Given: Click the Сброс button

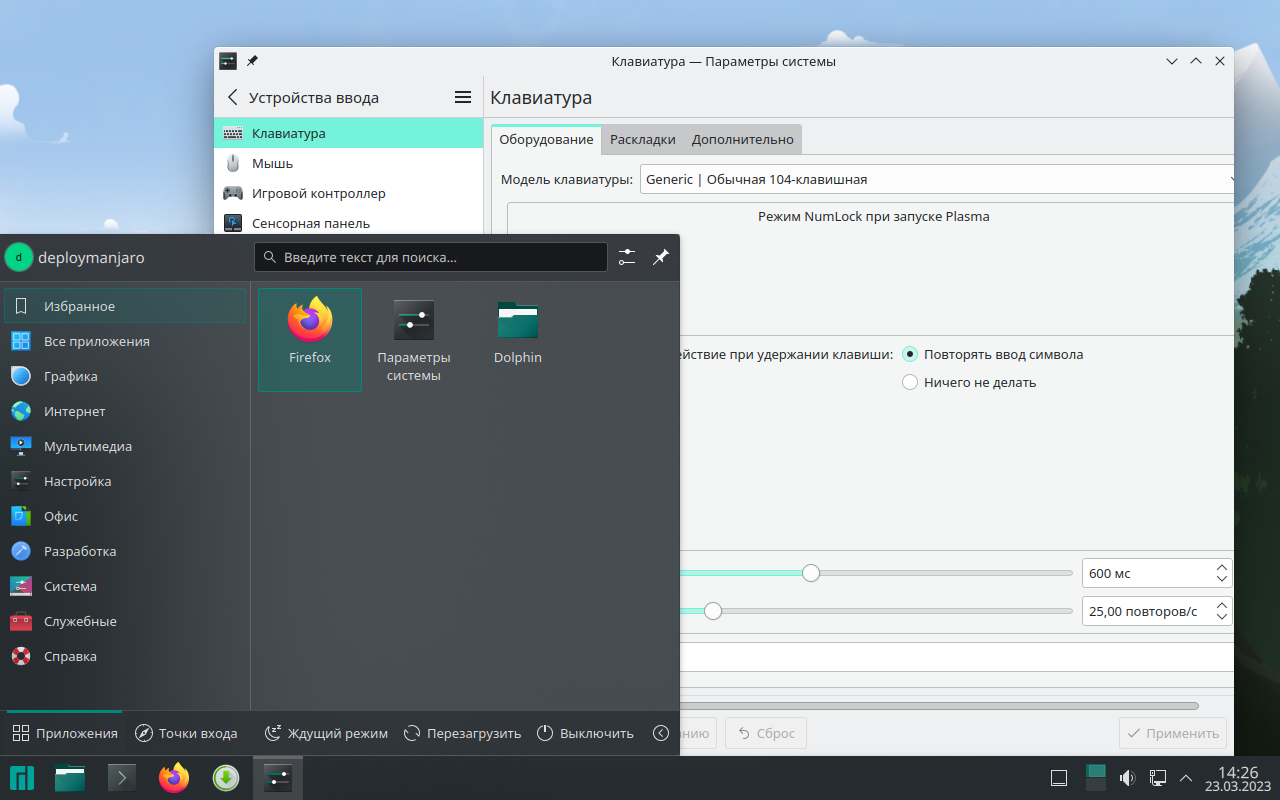Looking at the screenshot, I should coord(766,733).
